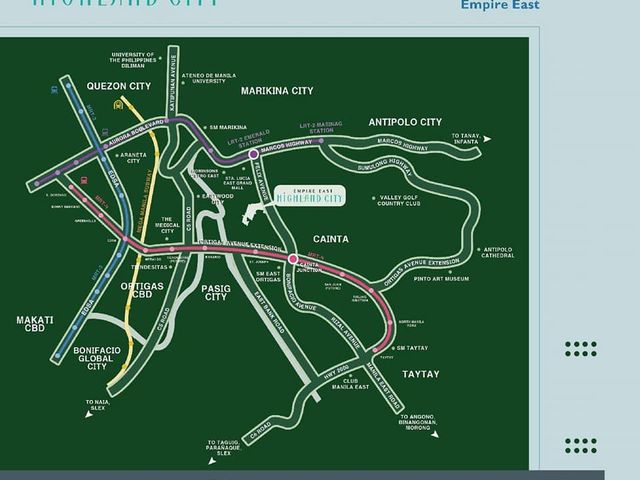Image resolution: width=640 pixels, height=480 pixels.
Task: Click Ateneo de Manila University label
Action: tap(209, 78)
